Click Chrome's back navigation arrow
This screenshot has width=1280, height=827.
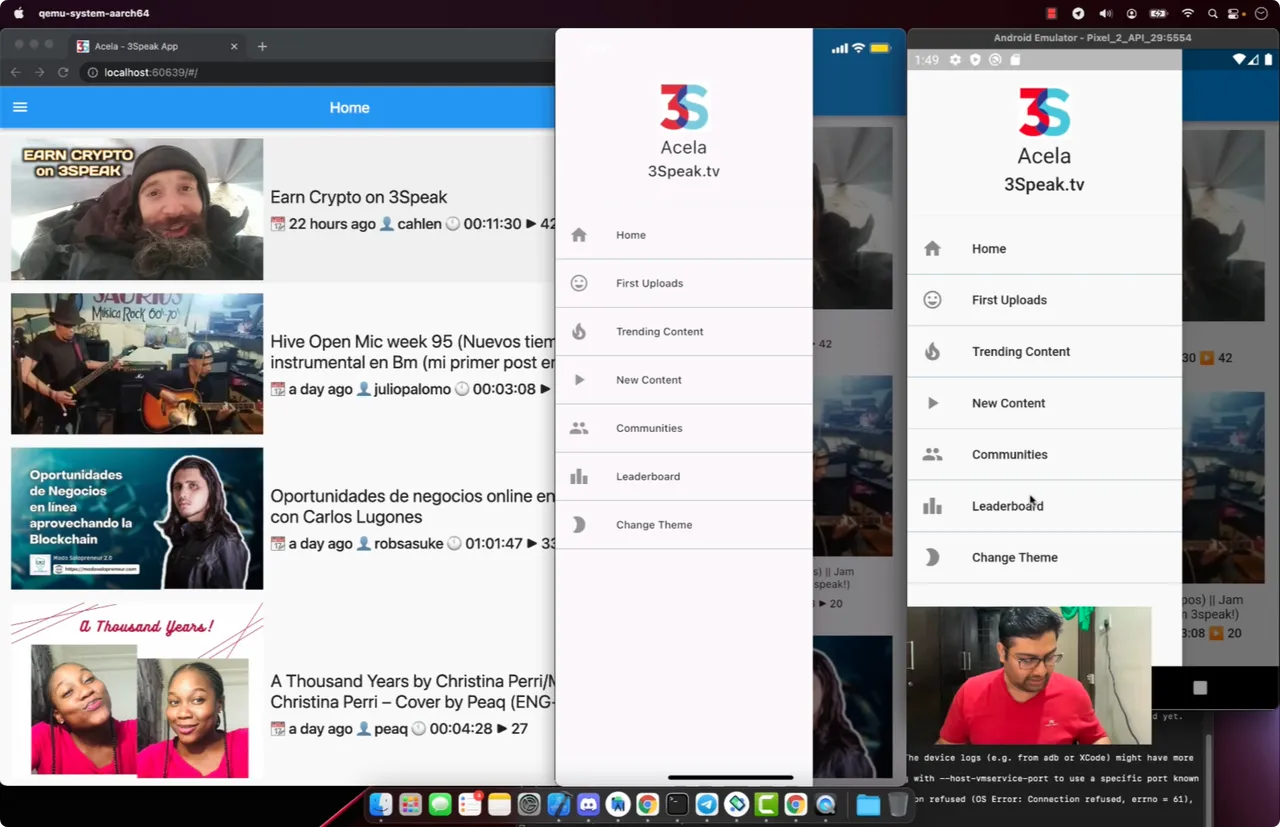pyautogui.click(x=15, y=72)
